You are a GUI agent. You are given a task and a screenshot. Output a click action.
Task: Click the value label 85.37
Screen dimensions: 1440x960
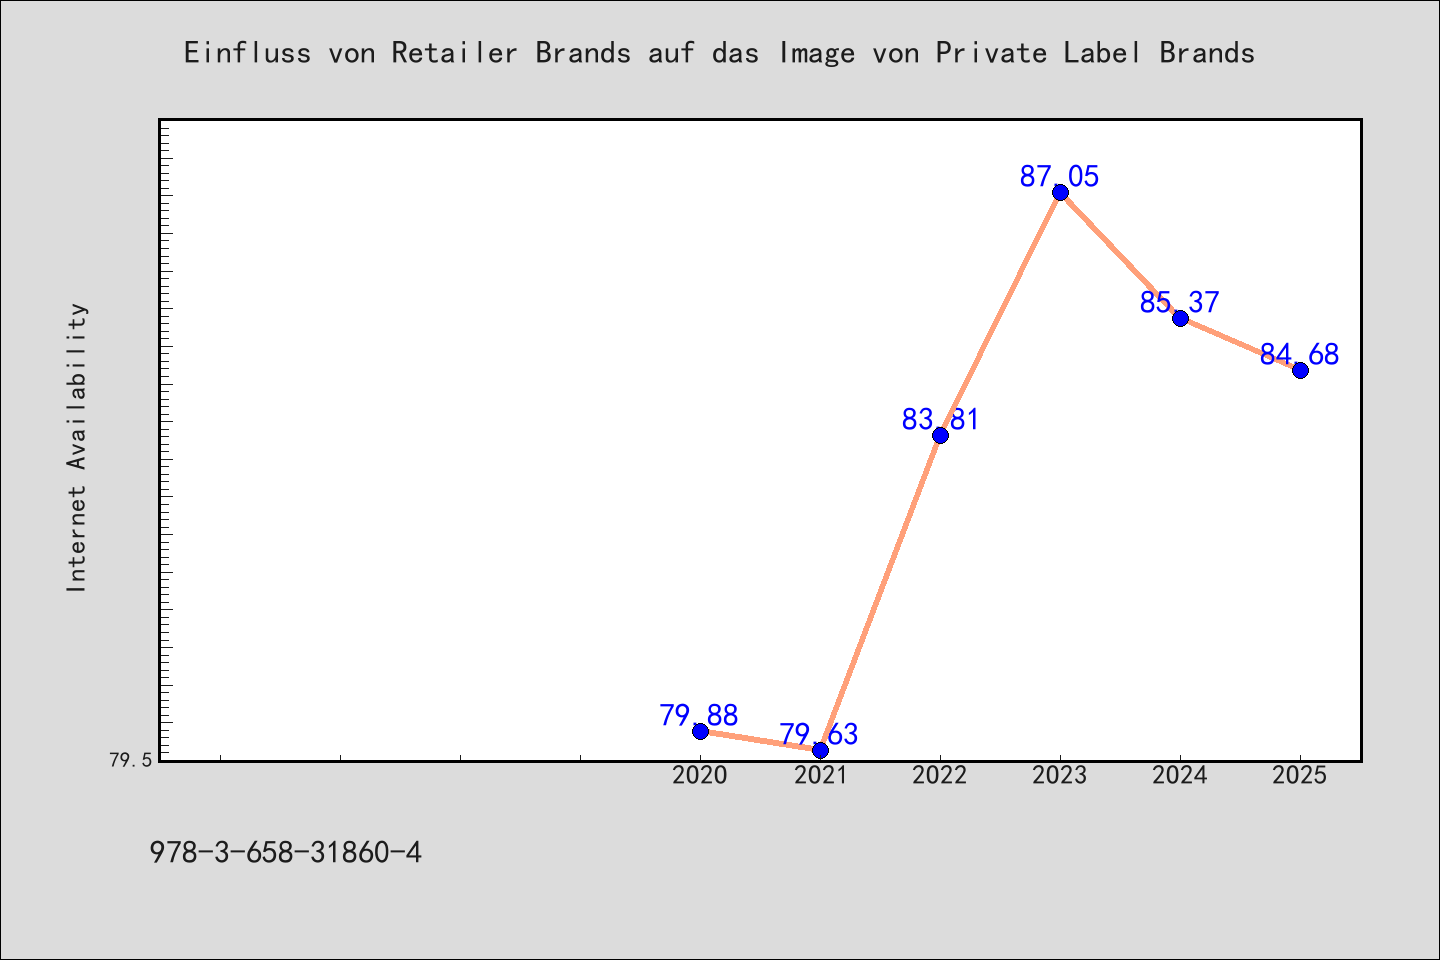1180,302
